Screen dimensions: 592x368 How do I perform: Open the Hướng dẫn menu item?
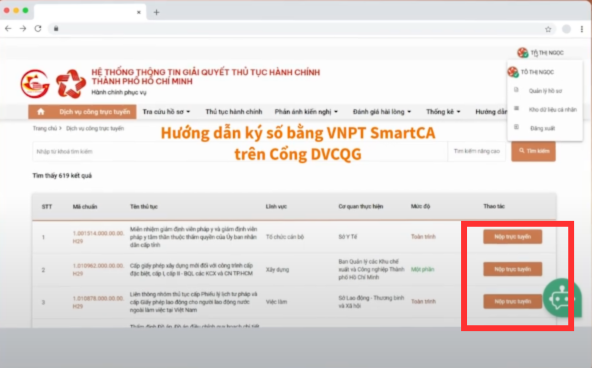491,112
